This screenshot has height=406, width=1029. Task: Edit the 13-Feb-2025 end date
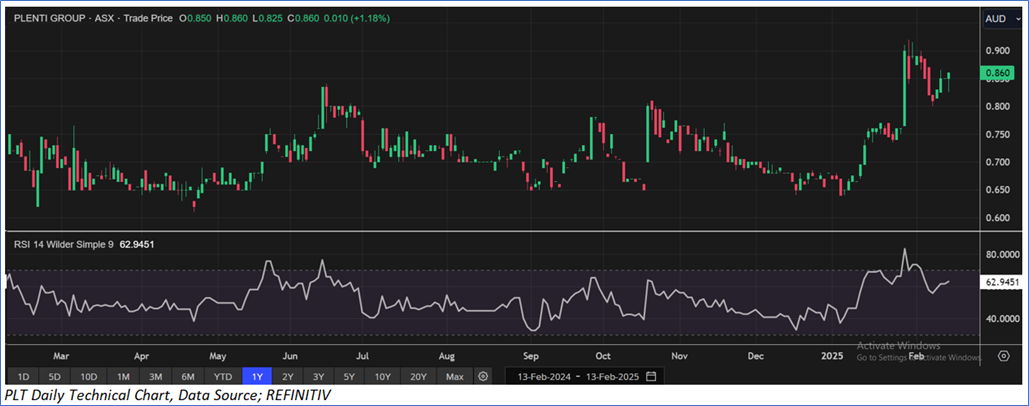coord(612,377)
